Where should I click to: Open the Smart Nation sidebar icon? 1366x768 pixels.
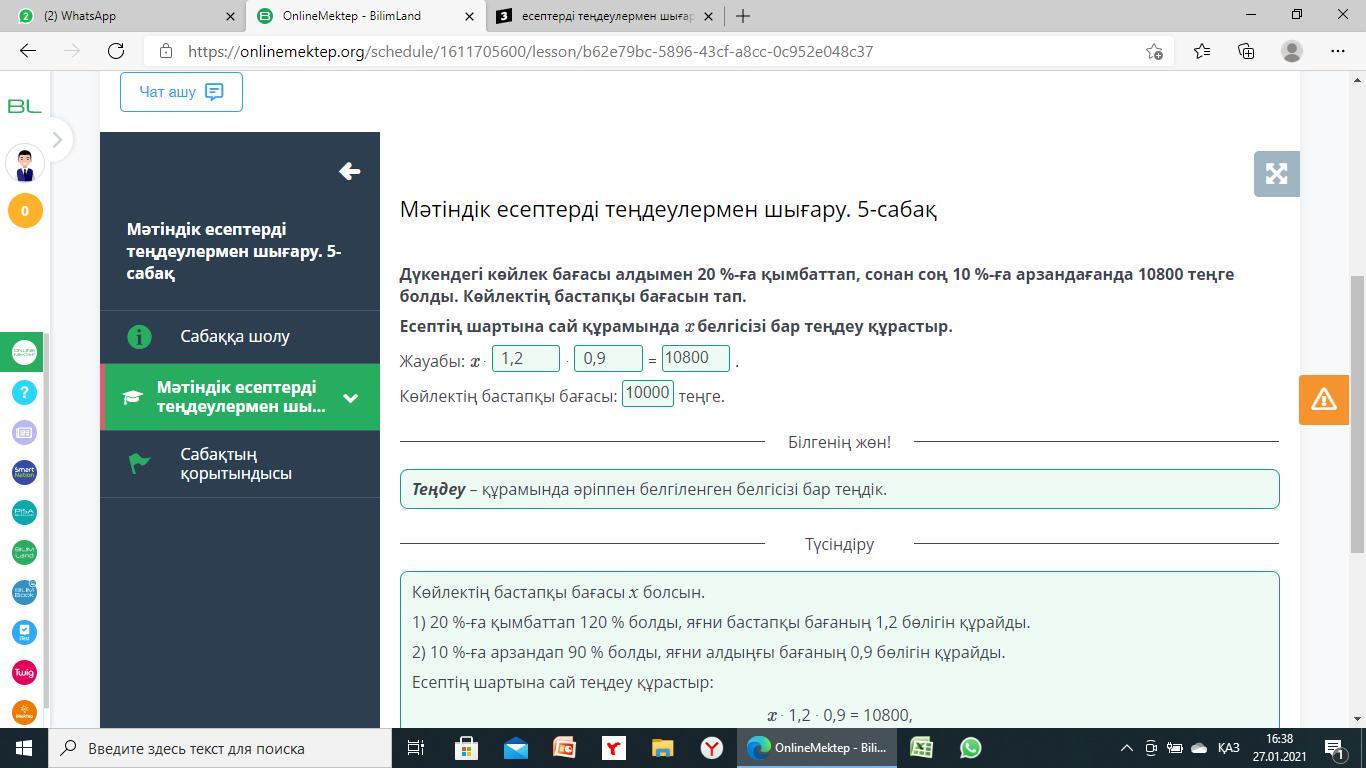click(24, 472)
